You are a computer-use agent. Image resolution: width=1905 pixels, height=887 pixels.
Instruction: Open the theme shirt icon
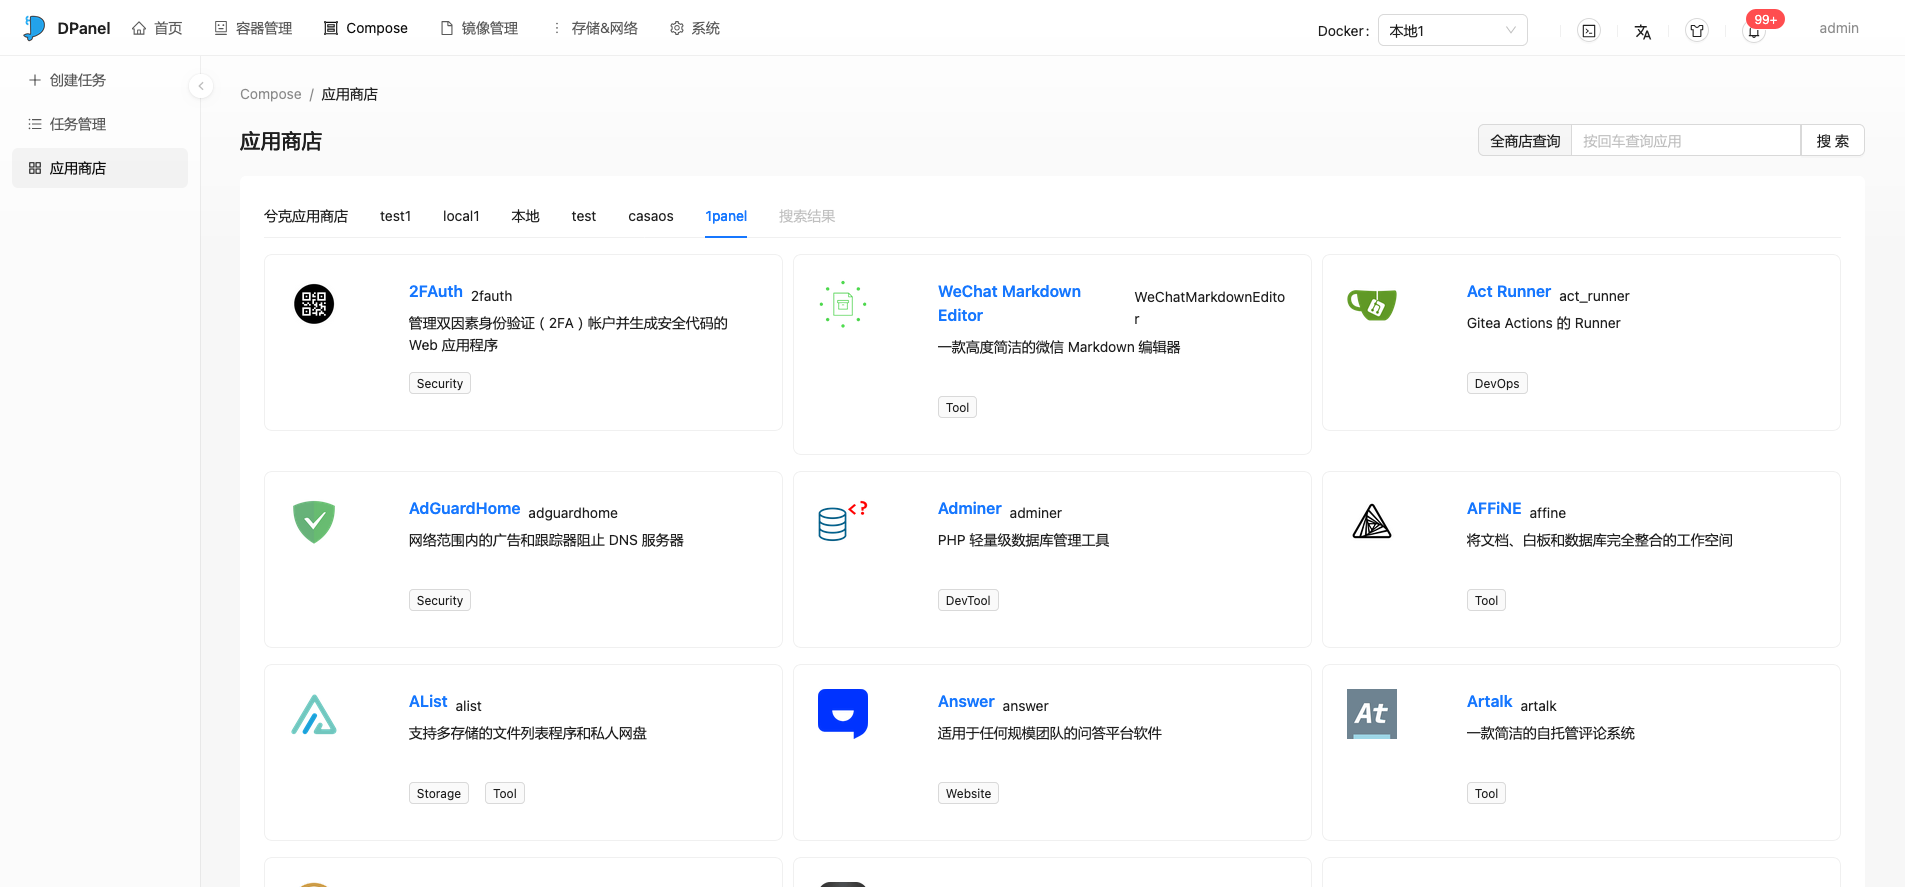[1697, 31]
